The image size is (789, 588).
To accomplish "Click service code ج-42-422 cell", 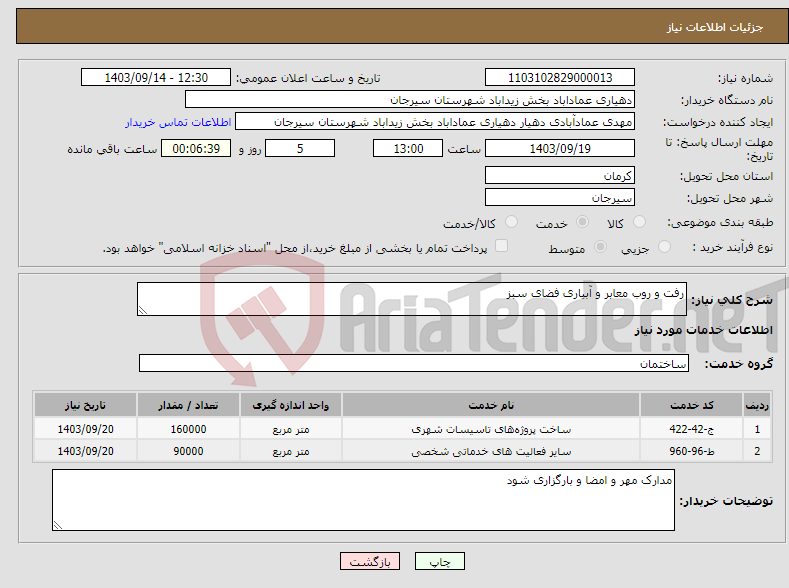I will pos(692,429).
